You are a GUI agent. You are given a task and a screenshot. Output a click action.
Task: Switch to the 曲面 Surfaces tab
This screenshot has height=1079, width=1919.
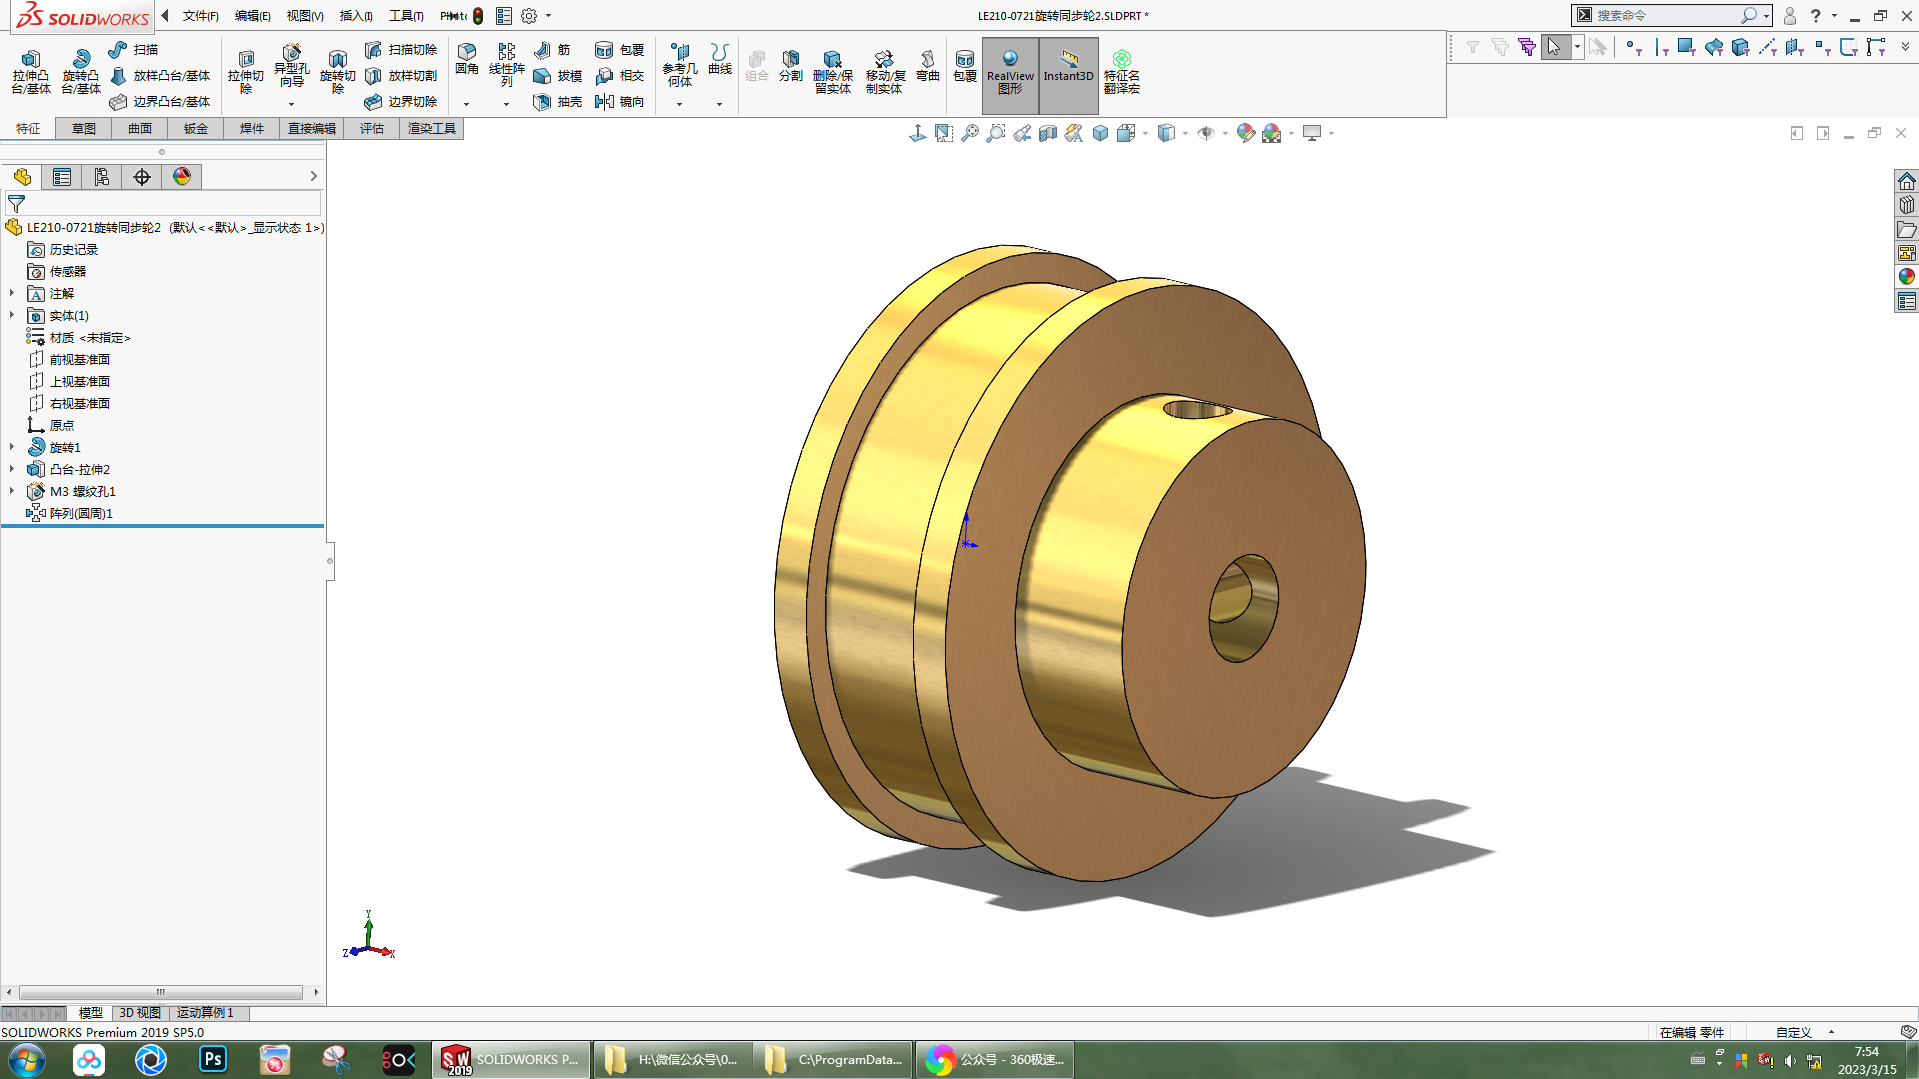tap(140, 128)
